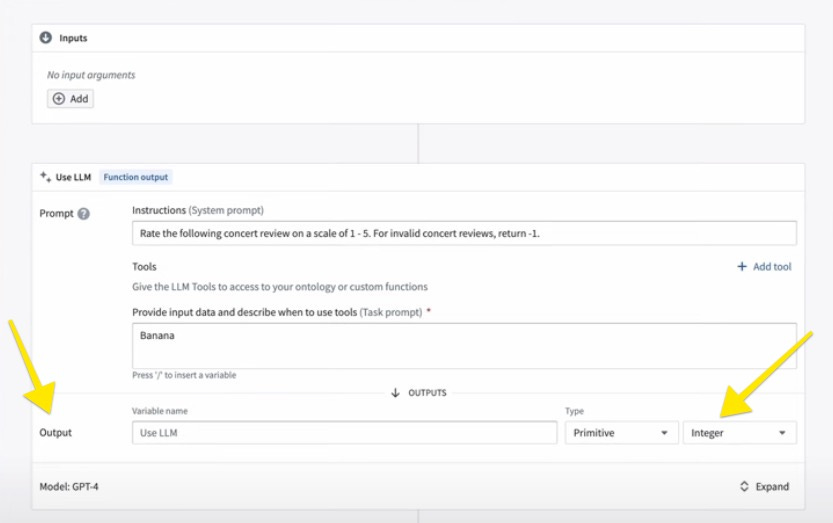The image size is (833, 523).
Task: Click the Expand up-down chevron icon
Action: pyautogui.click(x=744, y=486)
